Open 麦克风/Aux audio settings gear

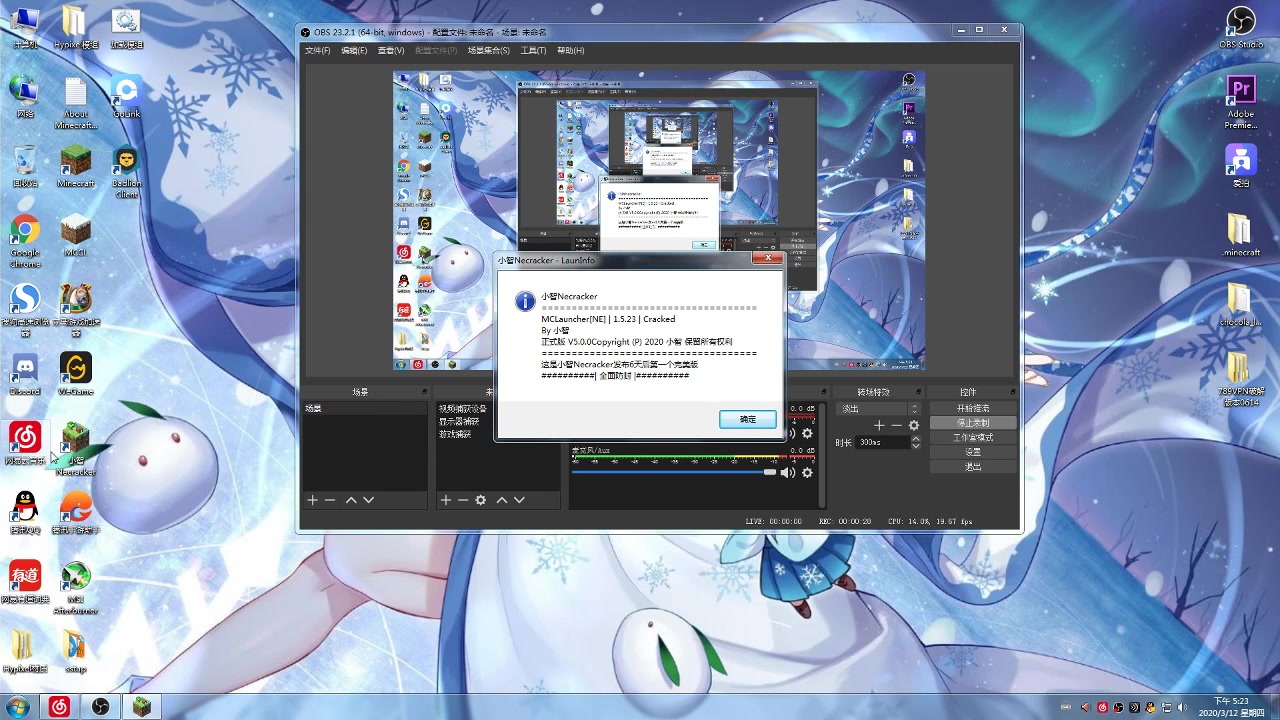click(x=807, y=472)
